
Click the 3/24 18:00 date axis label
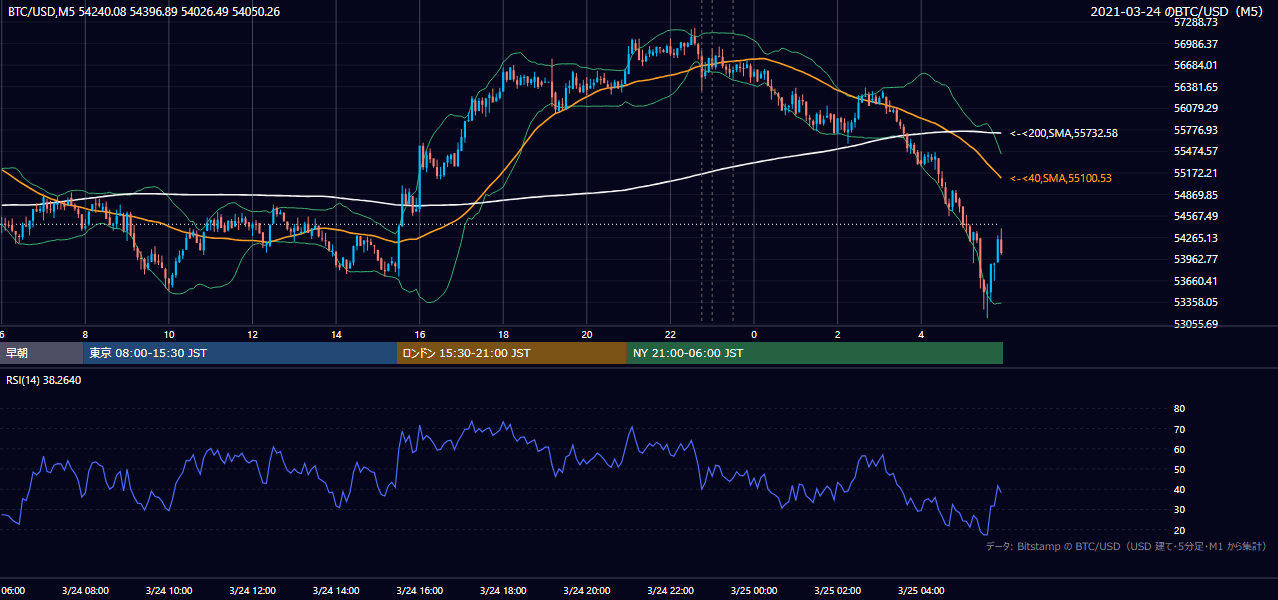coord(503,591)
